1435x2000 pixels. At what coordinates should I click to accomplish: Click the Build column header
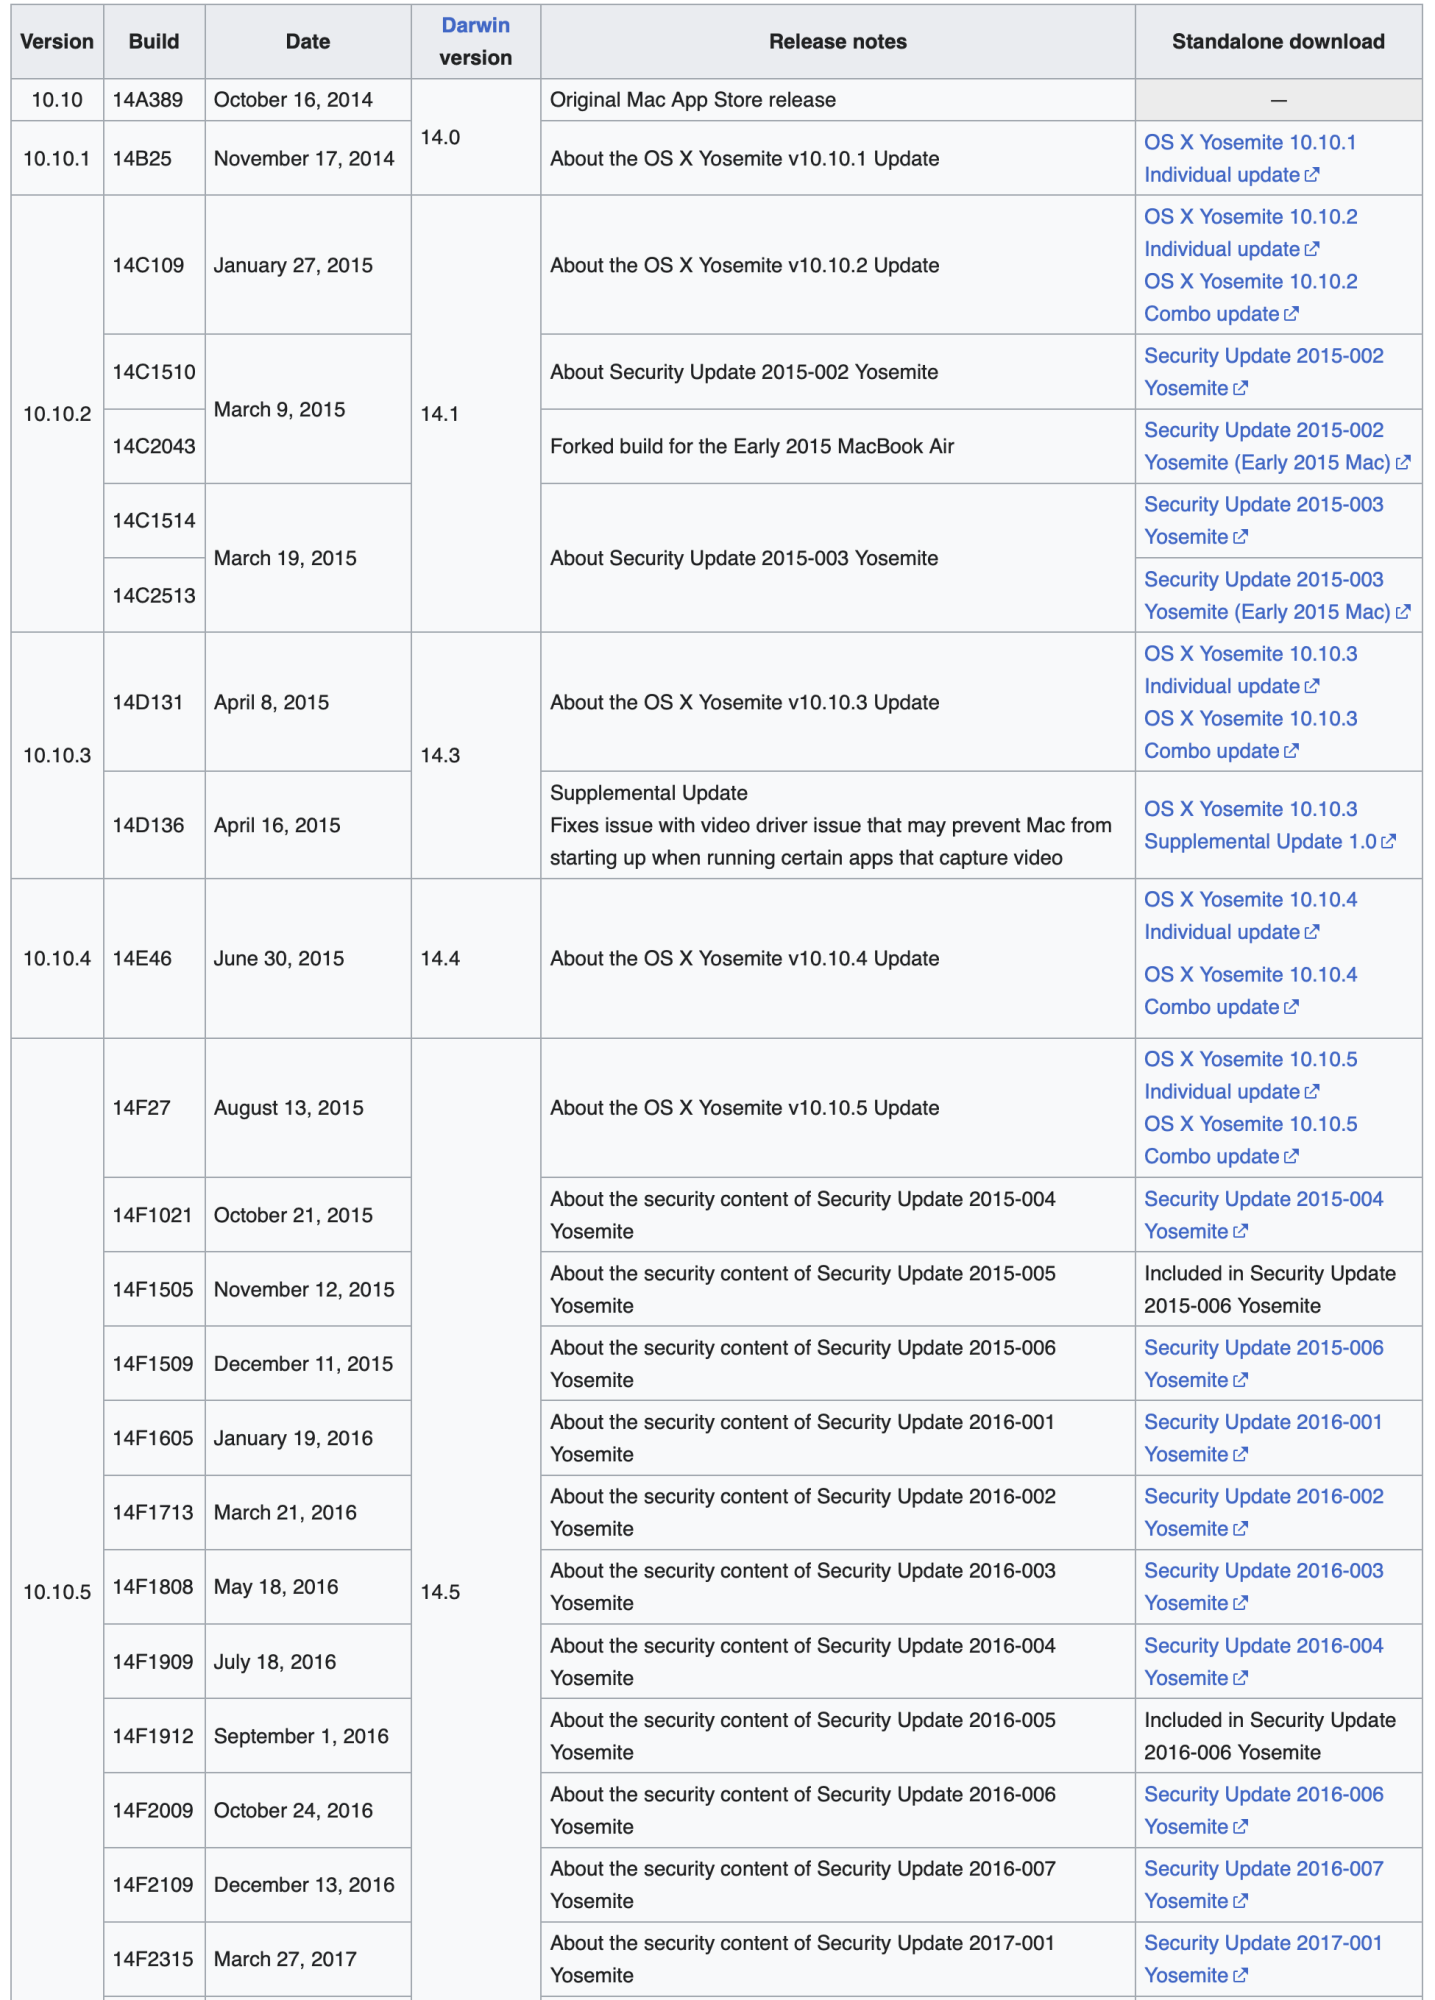click(x=154, y=41)
